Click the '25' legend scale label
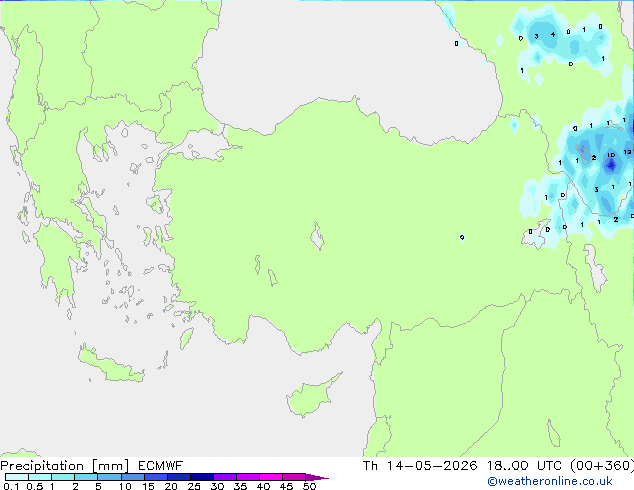 (x=194, y=486)
